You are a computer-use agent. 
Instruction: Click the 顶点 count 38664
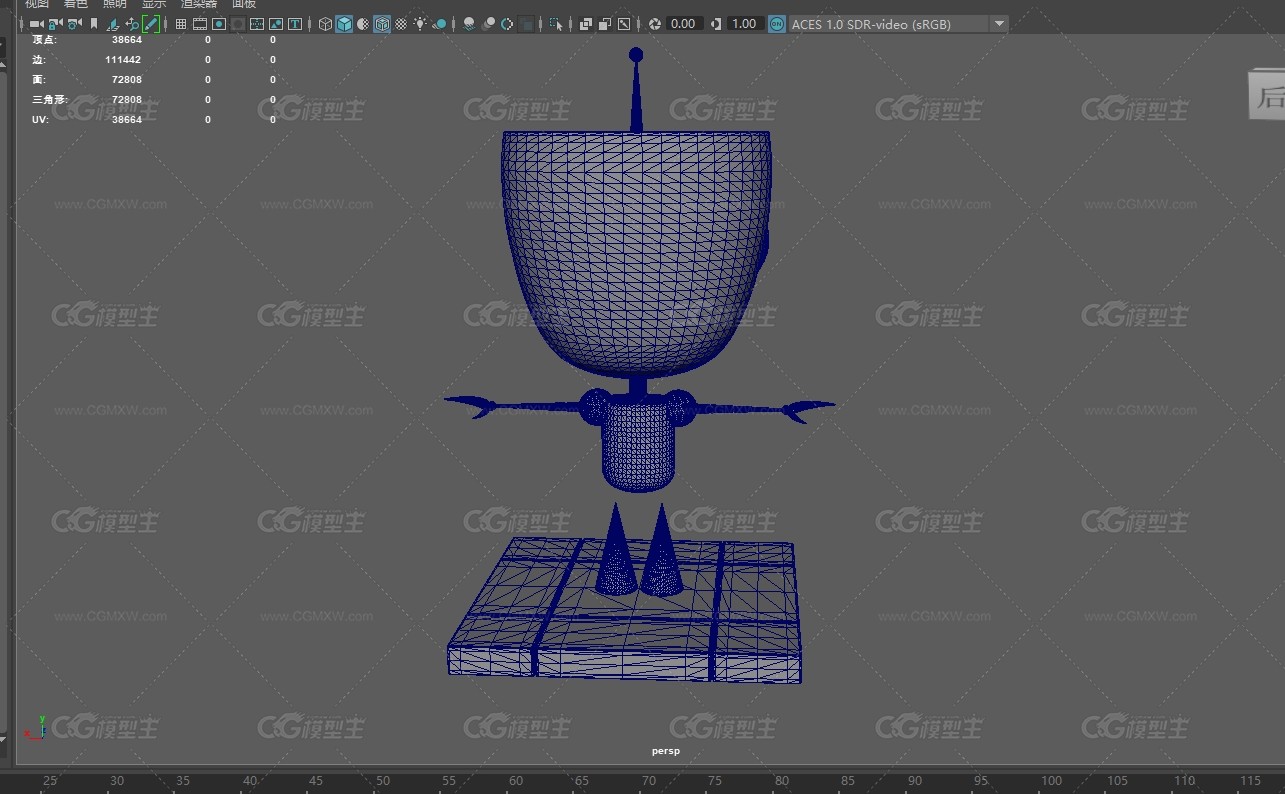tap(127, 40)
